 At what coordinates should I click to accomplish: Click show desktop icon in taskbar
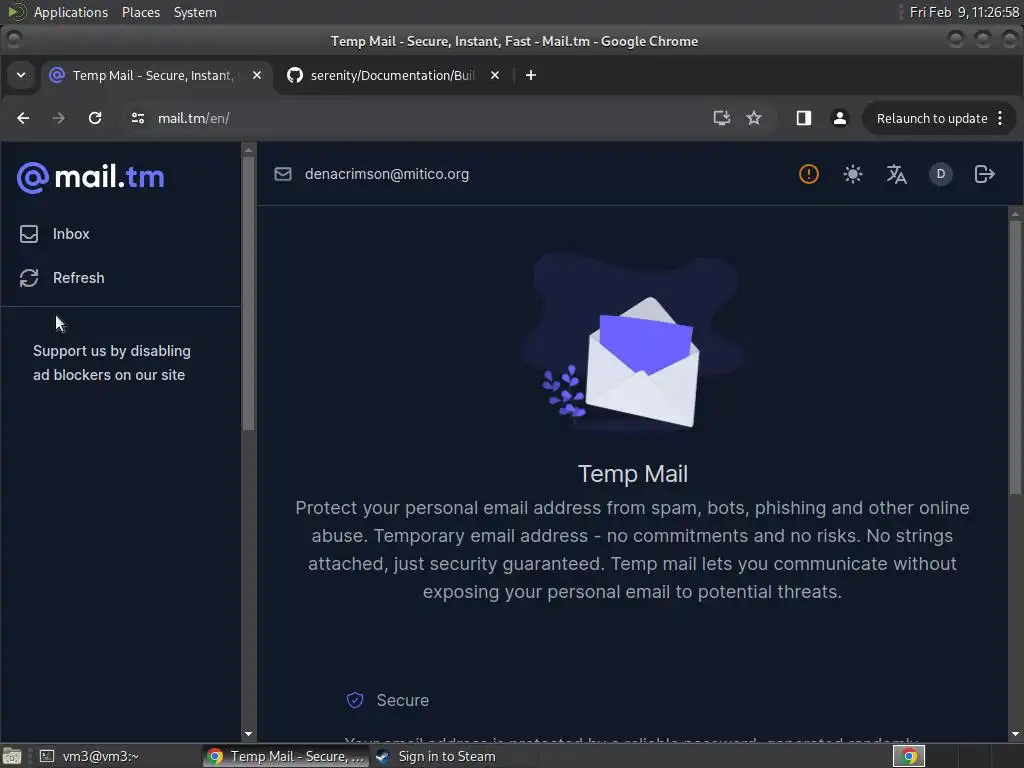click(x=12, y=756)
